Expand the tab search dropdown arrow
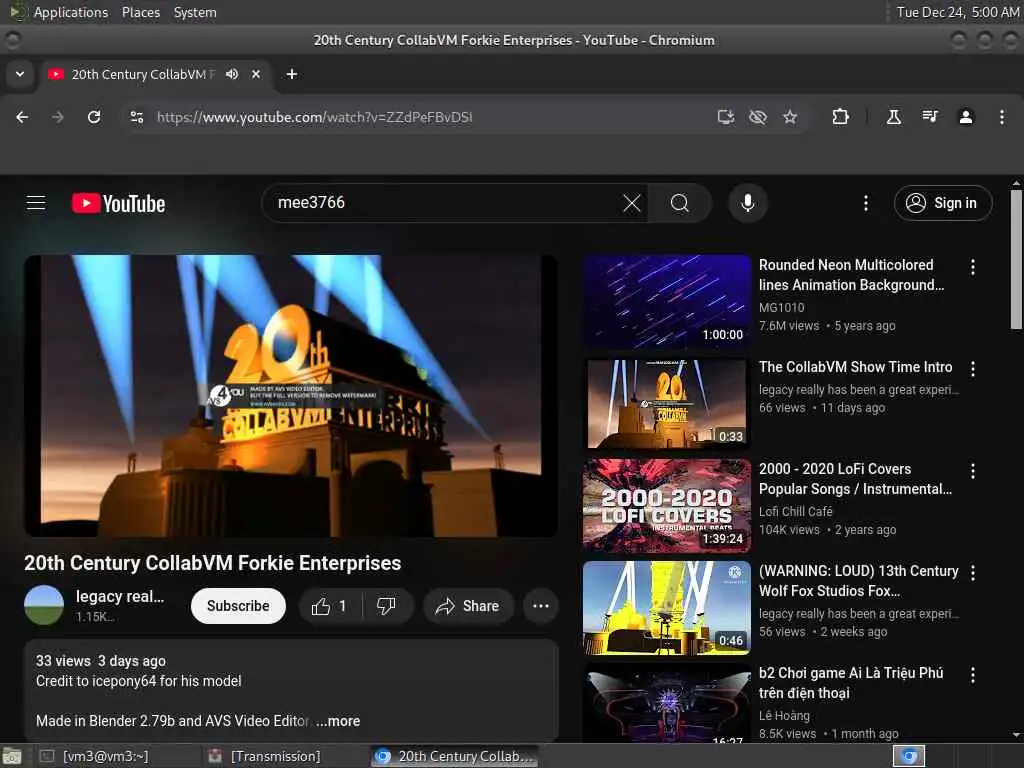The height and width of the screenshot is (768, 1024). (x=20, y=74)
